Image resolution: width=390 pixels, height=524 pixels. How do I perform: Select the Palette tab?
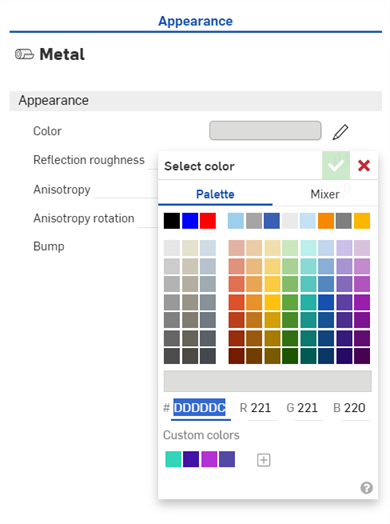215,194
